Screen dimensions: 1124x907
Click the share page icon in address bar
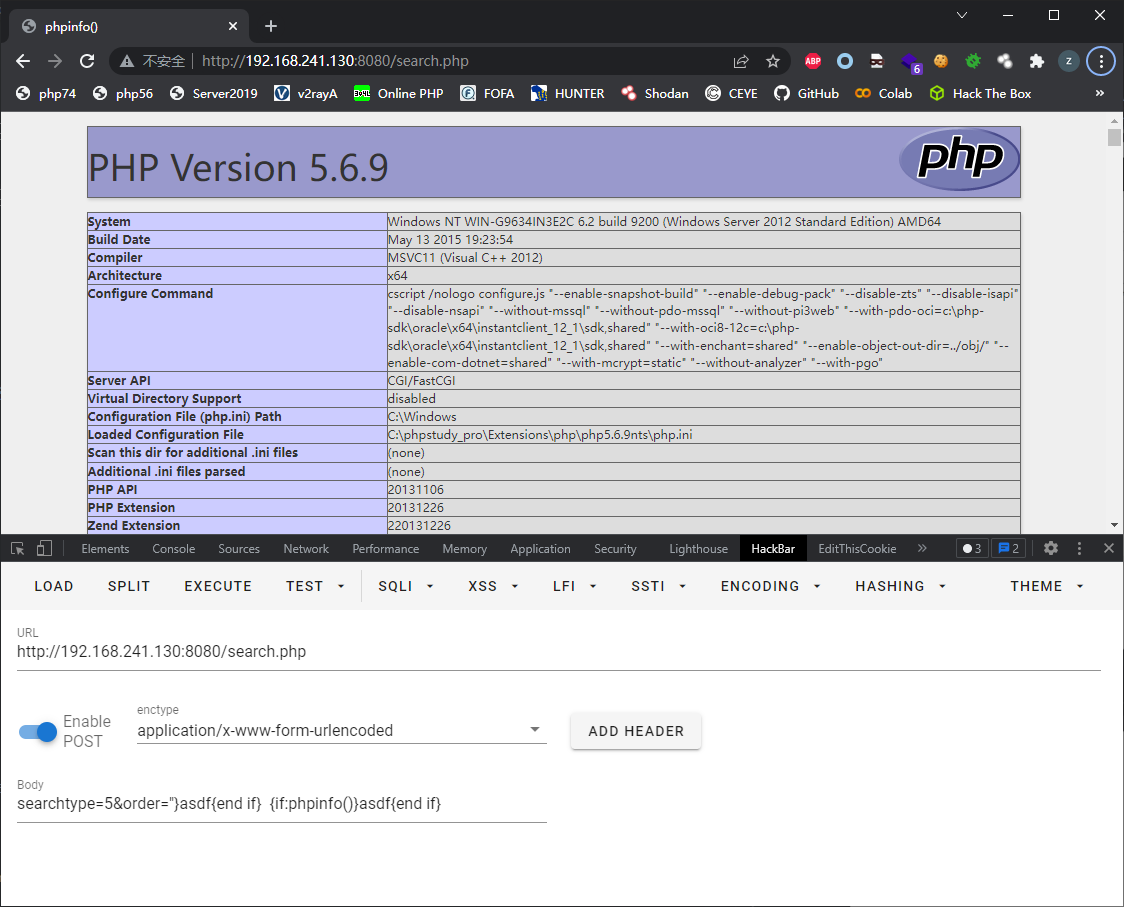pos(740,61)
